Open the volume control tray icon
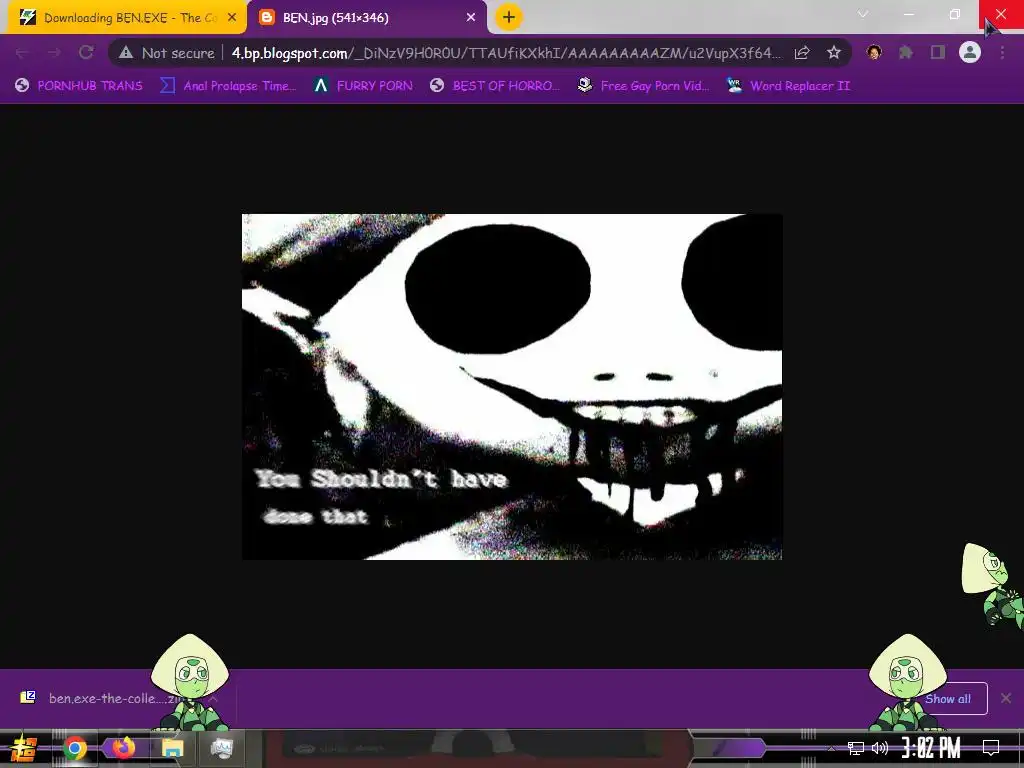Image resolution: width=1024 pixels, height=768 pixels. [x=880, y=748]
